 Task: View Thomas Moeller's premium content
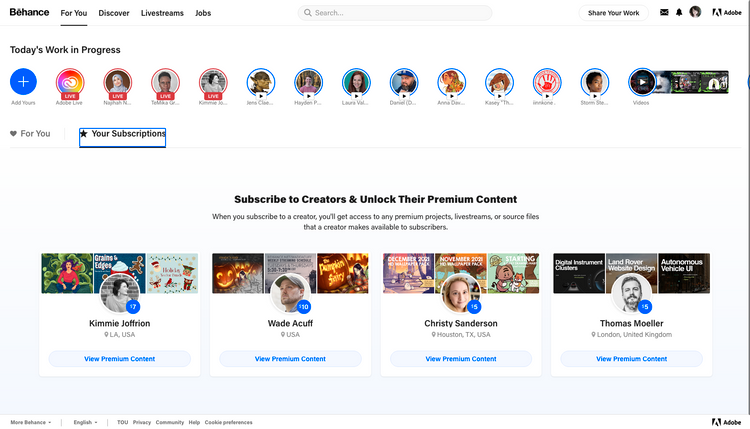coord(631,359)
